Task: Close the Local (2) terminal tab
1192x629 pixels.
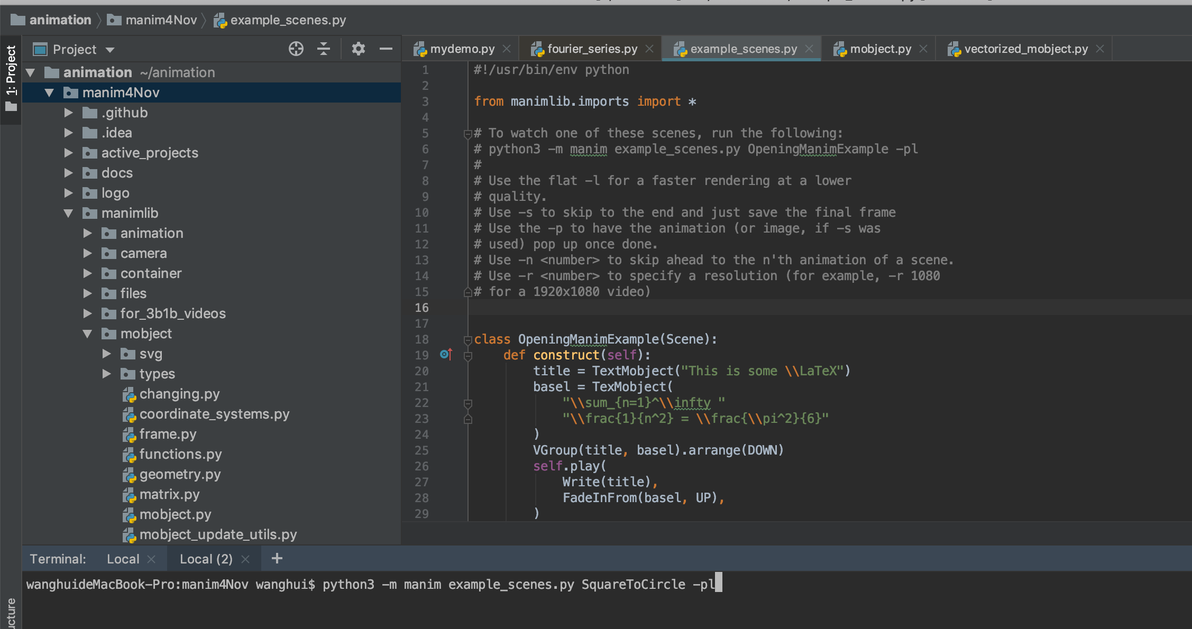Action: coord(247,559)
